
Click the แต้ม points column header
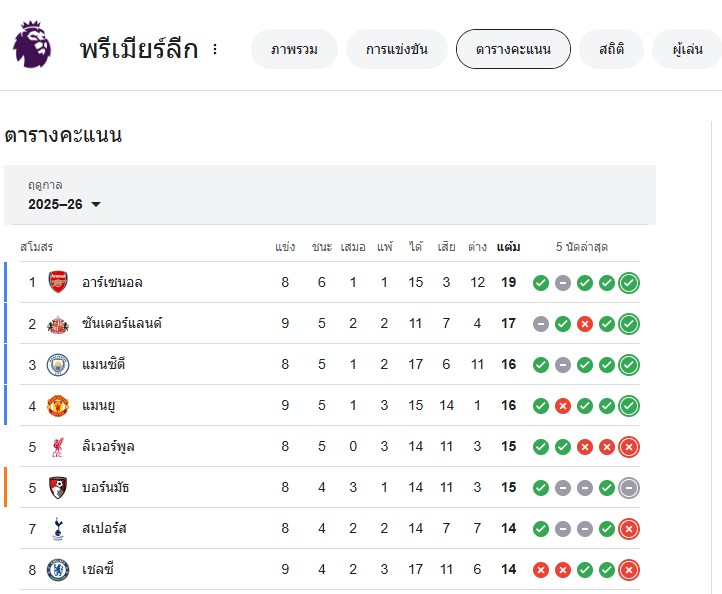[x=508, y=246]
